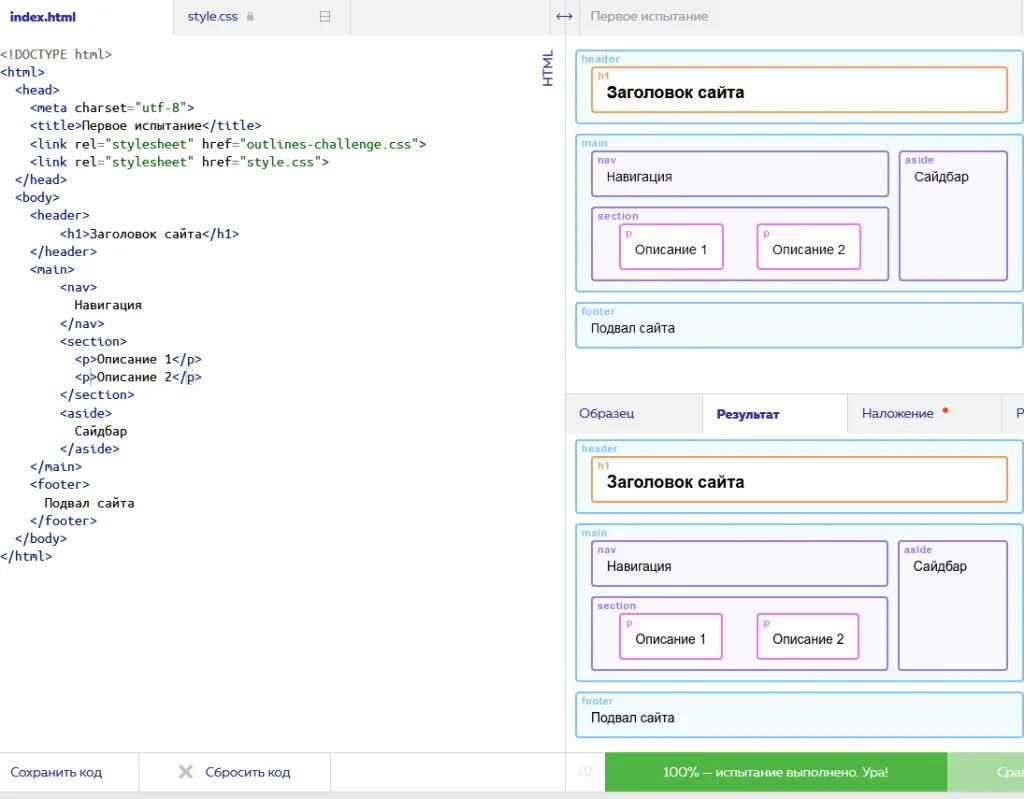Click footer Подвал сайта in sample preview
Viewport: 1024px width, 799px height.
click(800, 325)
